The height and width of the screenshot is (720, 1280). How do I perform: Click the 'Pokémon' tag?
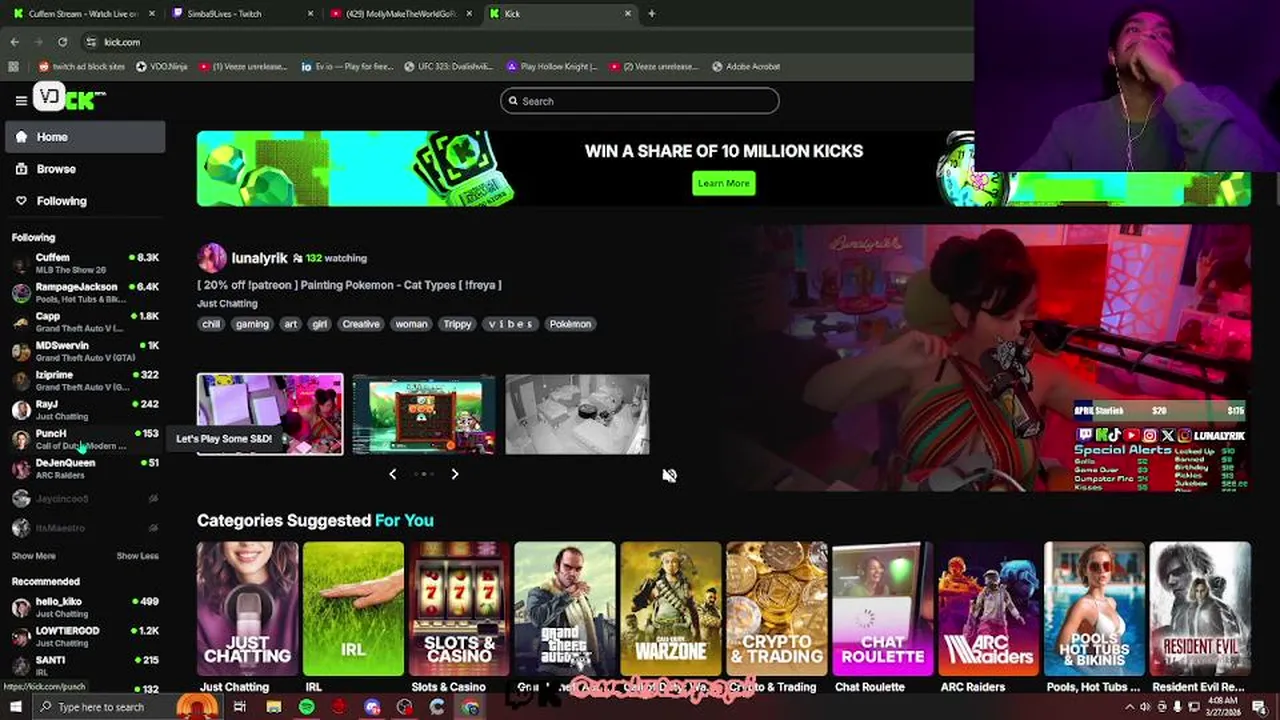click(570, 324)
